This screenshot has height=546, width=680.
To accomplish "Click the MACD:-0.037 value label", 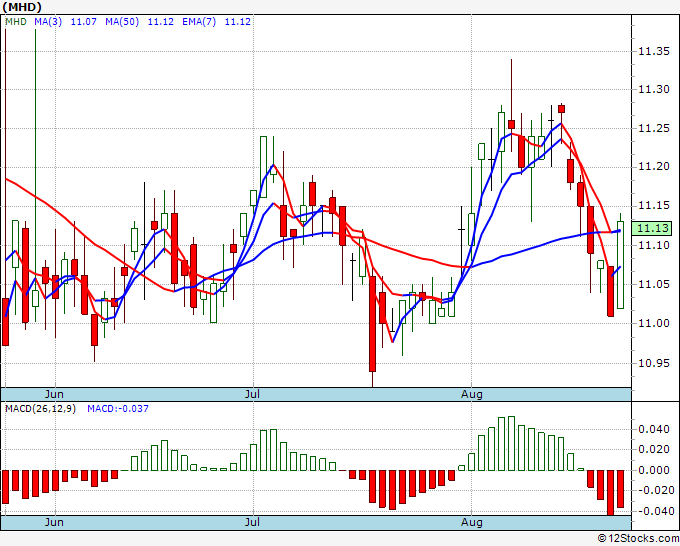I will [118, 409].
